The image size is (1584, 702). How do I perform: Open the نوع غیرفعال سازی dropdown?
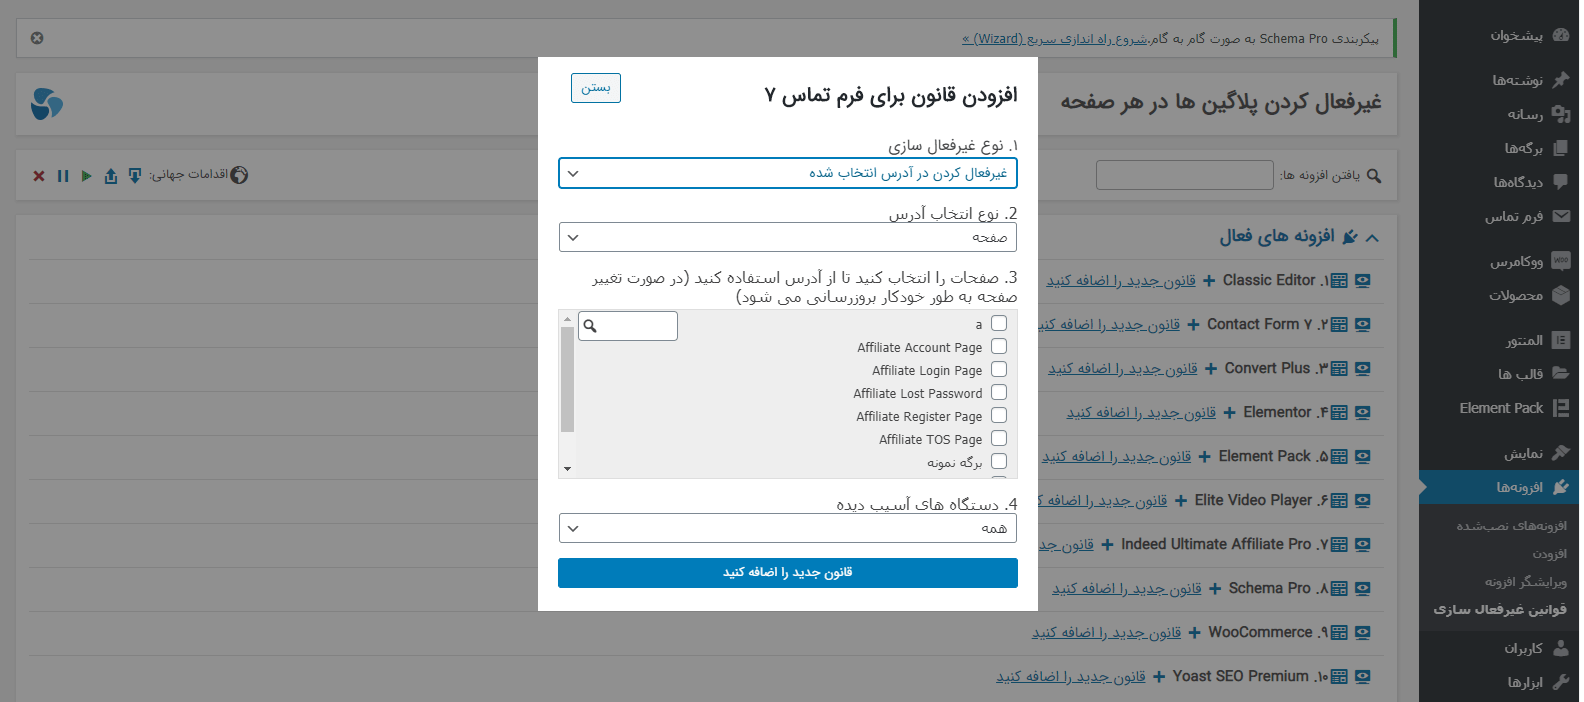(x=788, y=173)
